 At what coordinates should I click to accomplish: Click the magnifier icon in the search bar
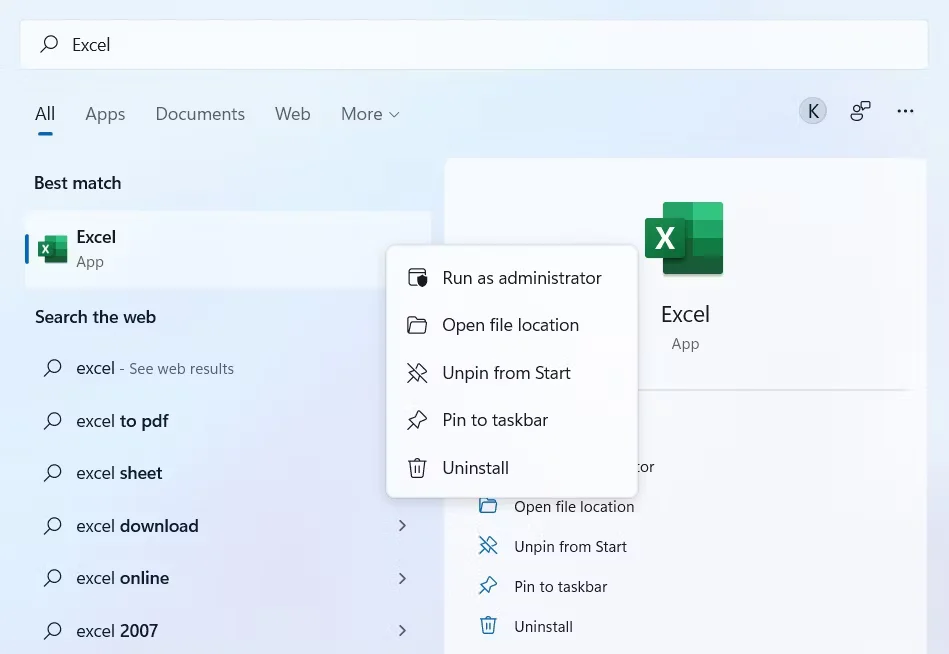point(49,44)
